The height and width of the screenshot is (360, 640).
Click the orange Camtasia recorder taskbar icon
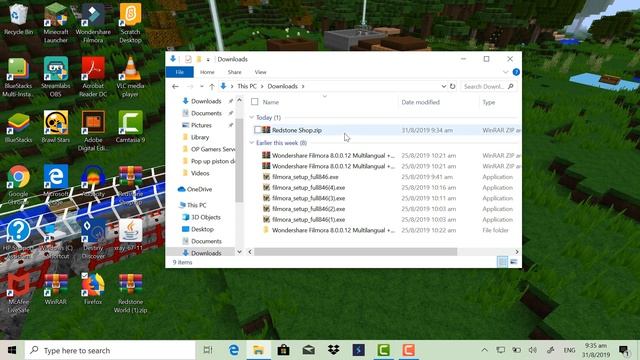[408, 350]
